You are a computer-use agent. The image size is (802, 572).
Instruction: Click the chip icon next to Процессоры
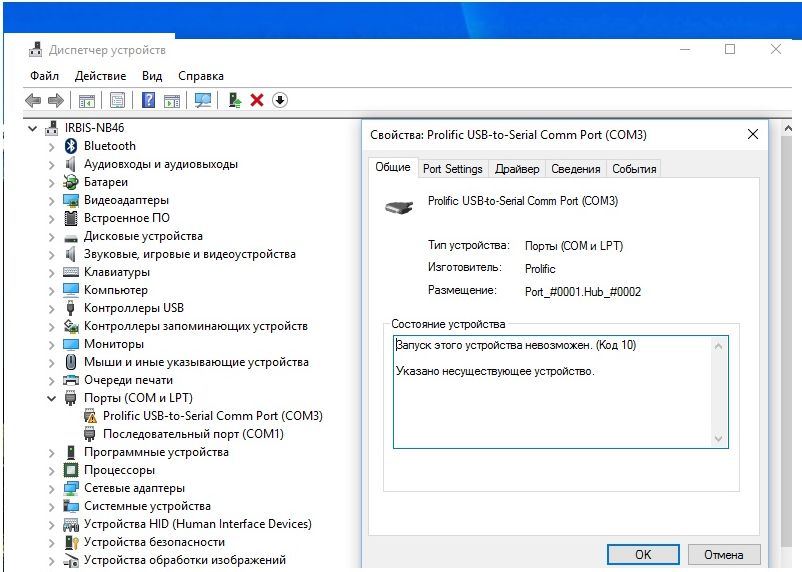pyautogui.click(x=71, y=470)
